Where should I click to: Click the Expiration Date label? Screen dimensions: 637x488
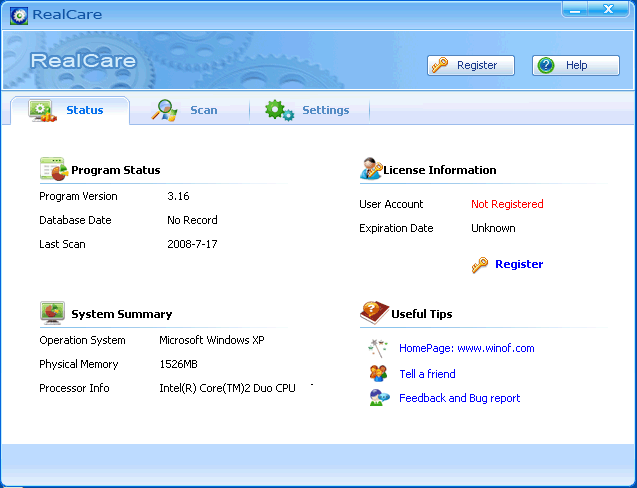(x=396, y=228)
